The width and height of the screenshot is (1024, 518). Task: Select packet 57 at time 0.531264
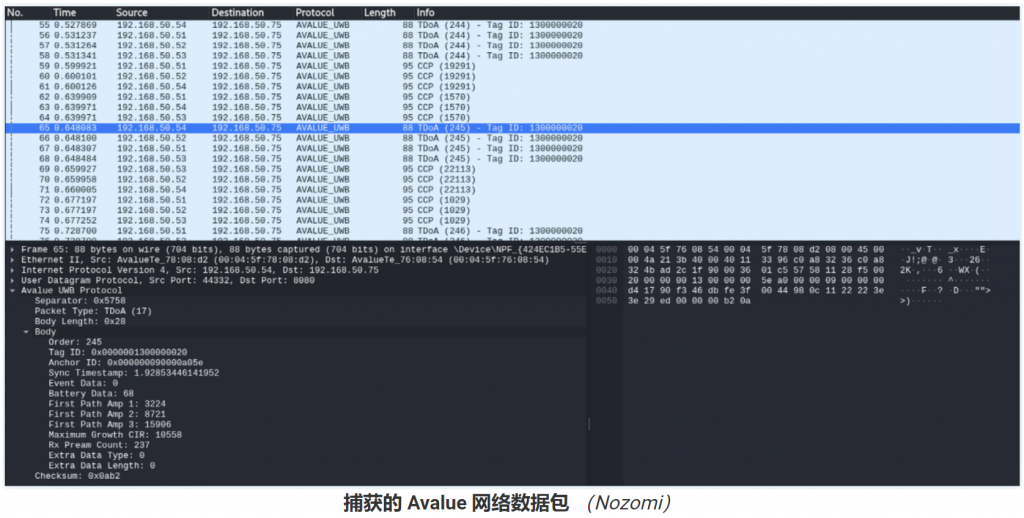pos(513,46)
